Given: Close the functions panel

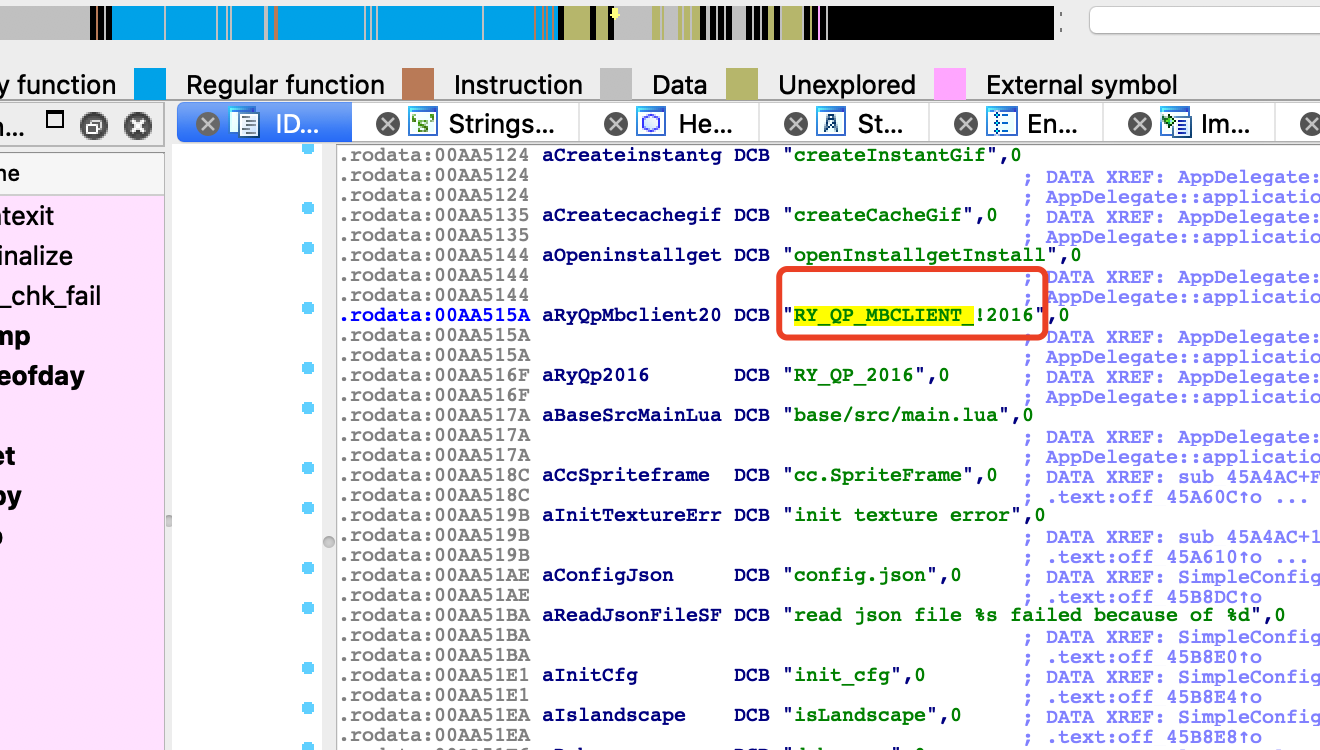Looking at the screenshot, I should tap(138, 126).
